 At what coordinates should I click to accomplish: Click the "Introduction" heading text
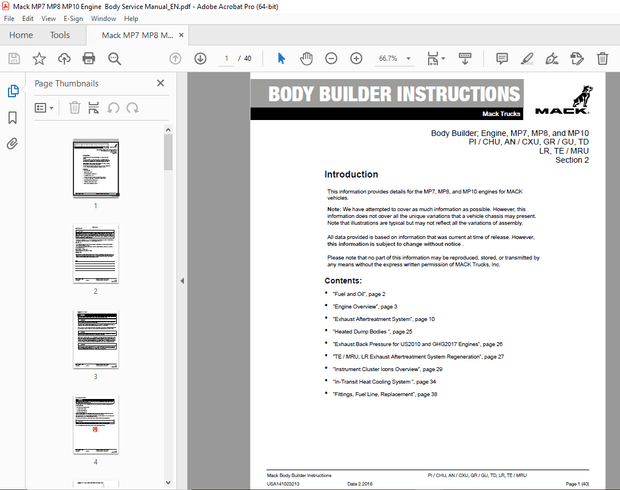pyautogui.click(x=351, y=174)
